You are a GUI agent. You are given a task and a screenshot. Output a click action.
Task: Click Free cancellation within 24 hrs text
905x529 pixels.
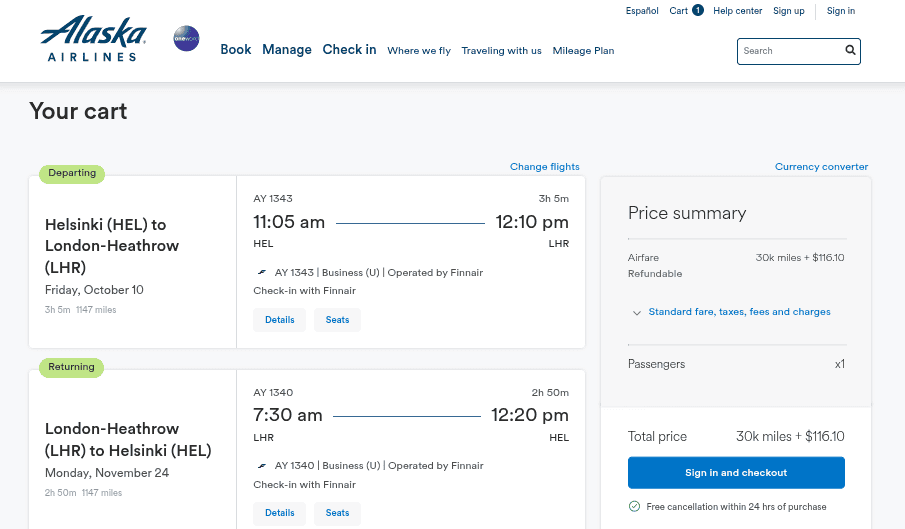tap(736, 507)
